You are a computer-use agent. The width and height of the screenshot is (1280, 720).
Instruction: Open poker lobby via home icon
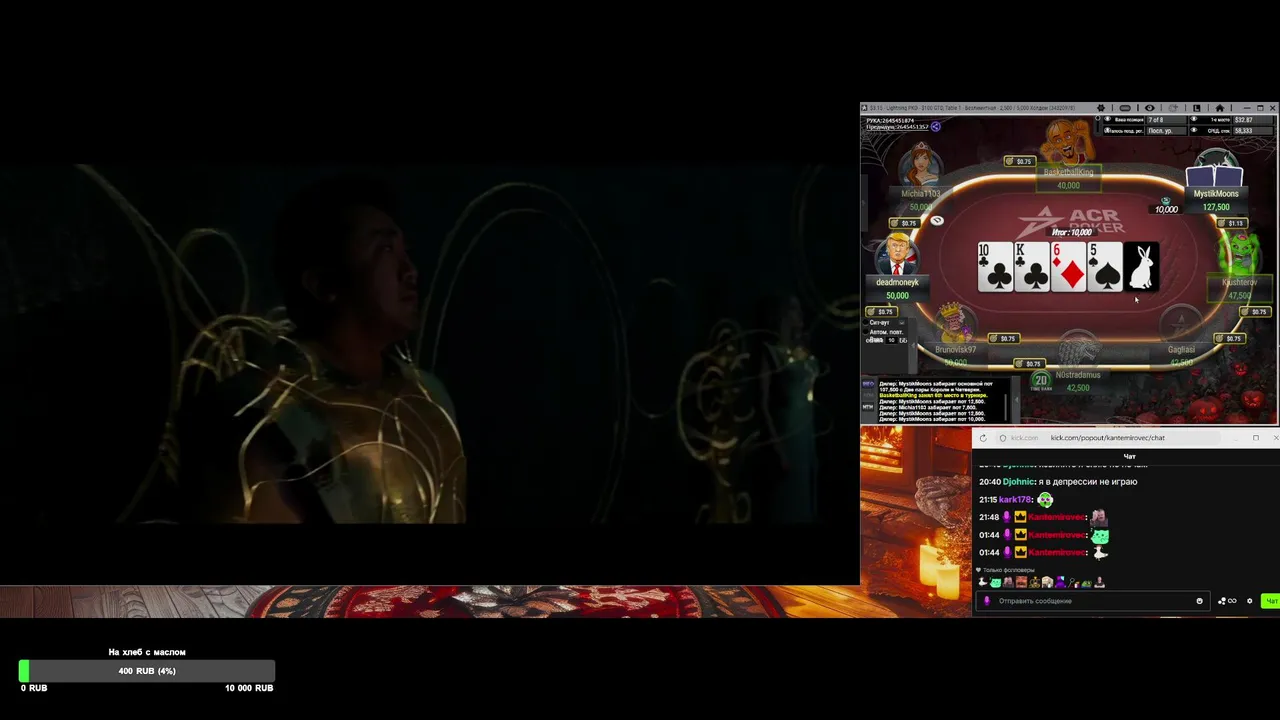click(x=1219, y=108)
